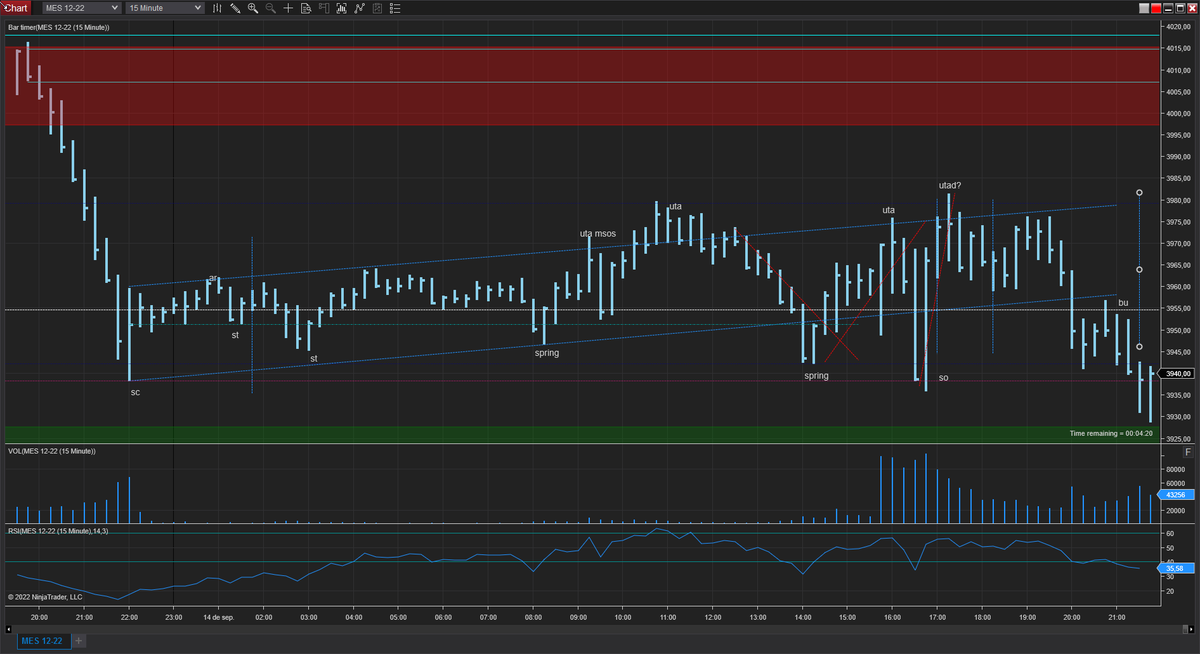Toggle the crosshair cursor tool
1200x654 pixels.
tap(288, 8)
